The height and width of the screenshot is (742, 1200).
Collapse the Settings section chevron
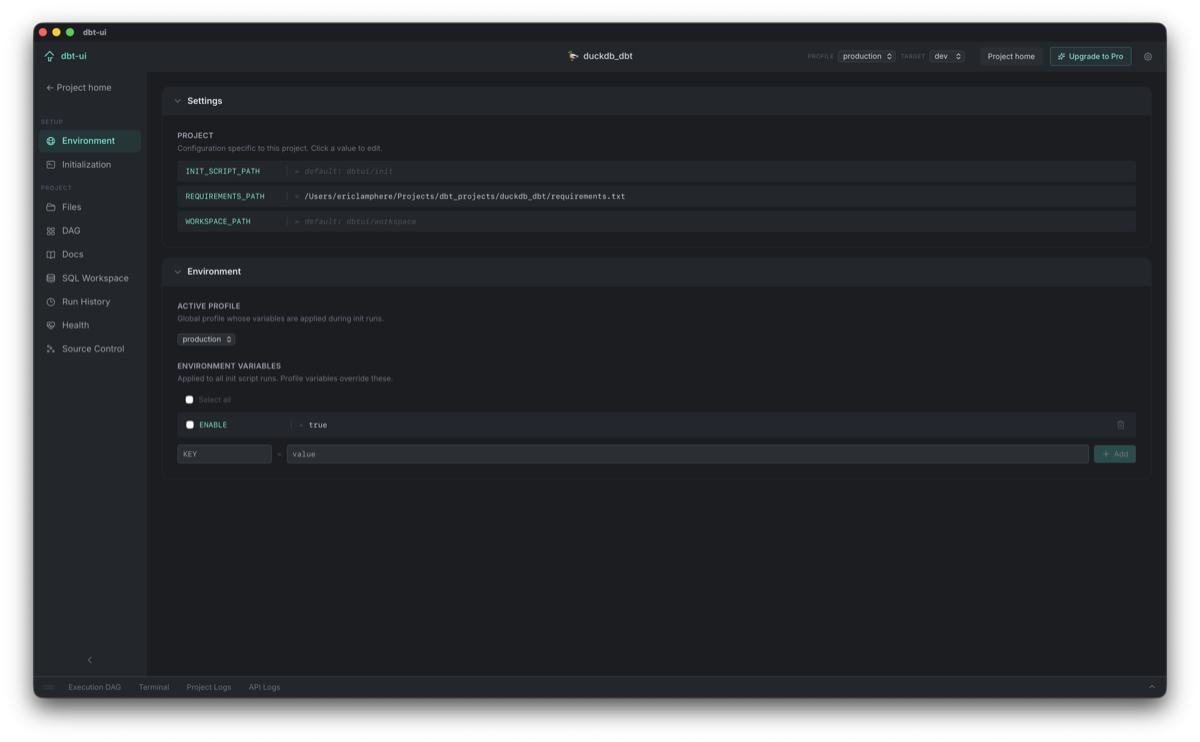click(178, 101)
